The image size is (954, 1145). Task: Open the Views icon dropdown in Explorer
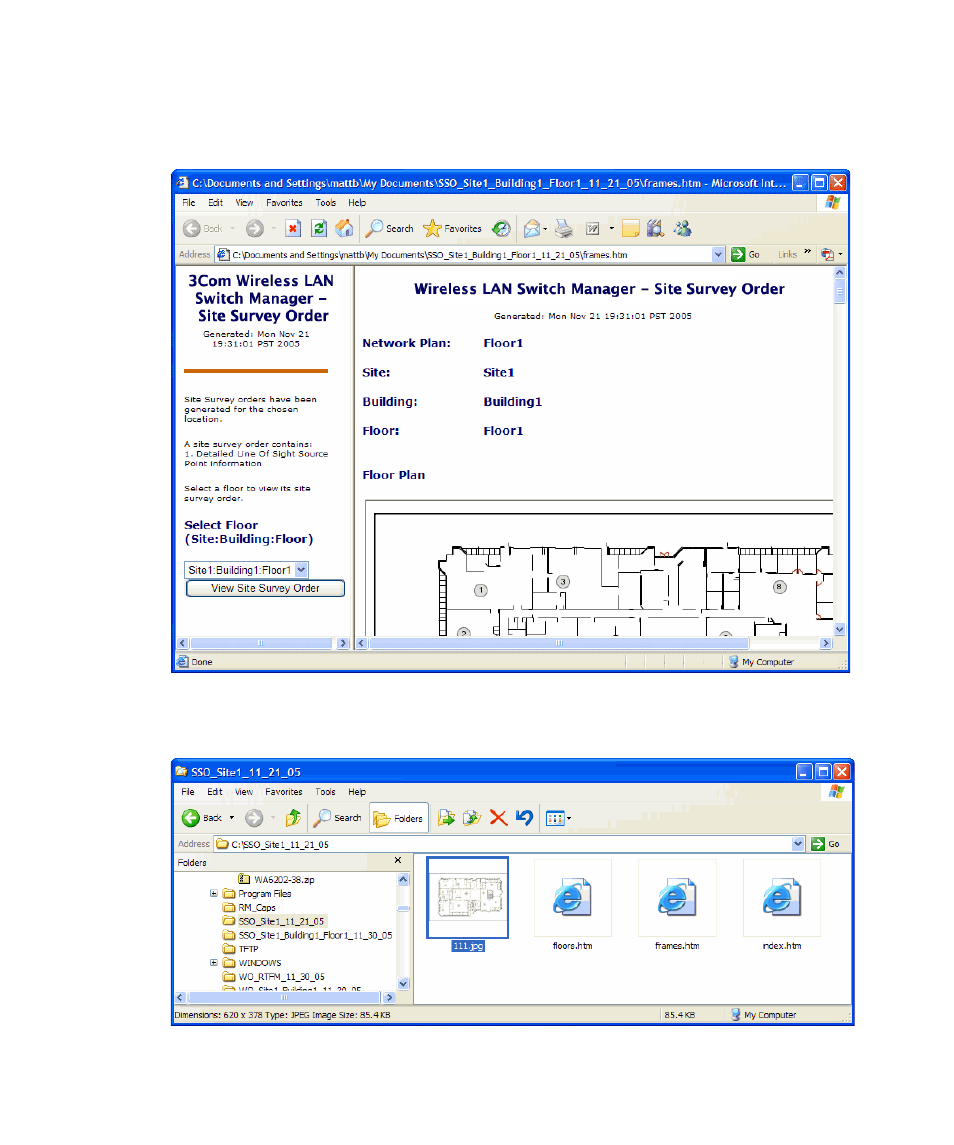pos(558,818)
